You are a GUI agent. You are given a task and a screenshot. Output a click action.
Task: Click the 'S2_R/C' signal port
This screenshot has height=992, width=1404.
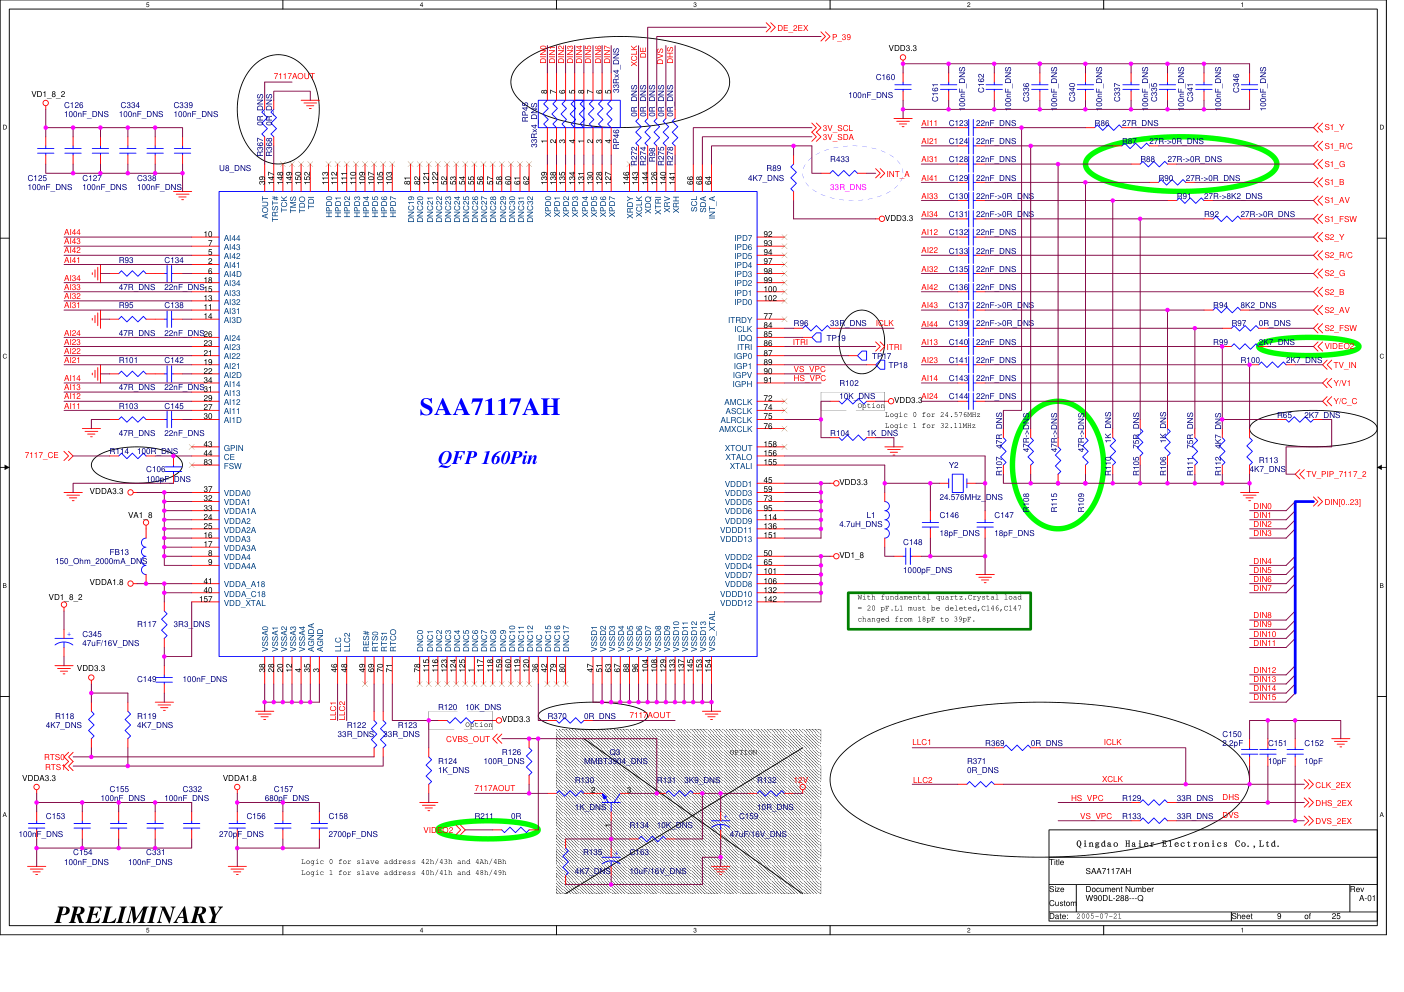click(x=1338, y=255)
